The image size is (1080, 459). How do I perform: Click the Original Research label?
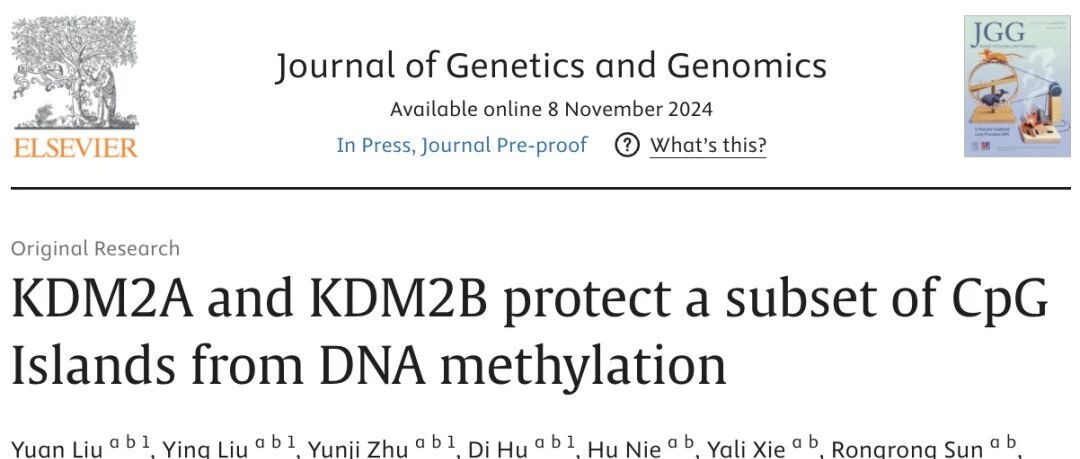coord(95,248)
